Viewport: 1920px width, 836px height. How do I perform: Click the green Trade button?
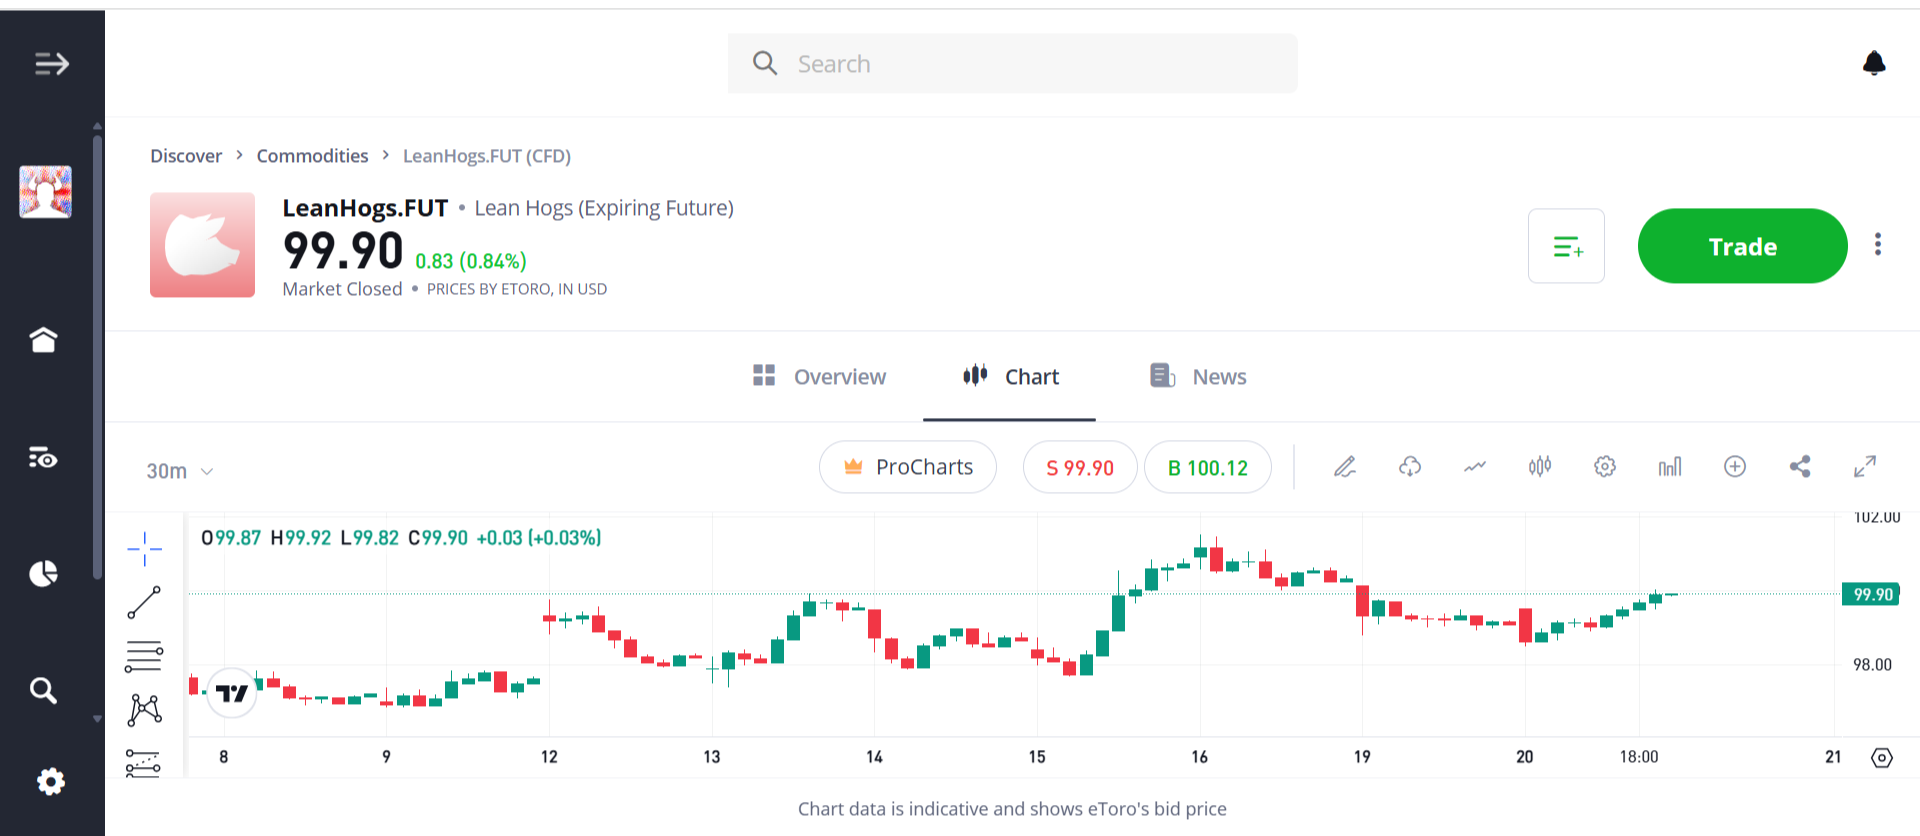click(x=1742, y=246)
